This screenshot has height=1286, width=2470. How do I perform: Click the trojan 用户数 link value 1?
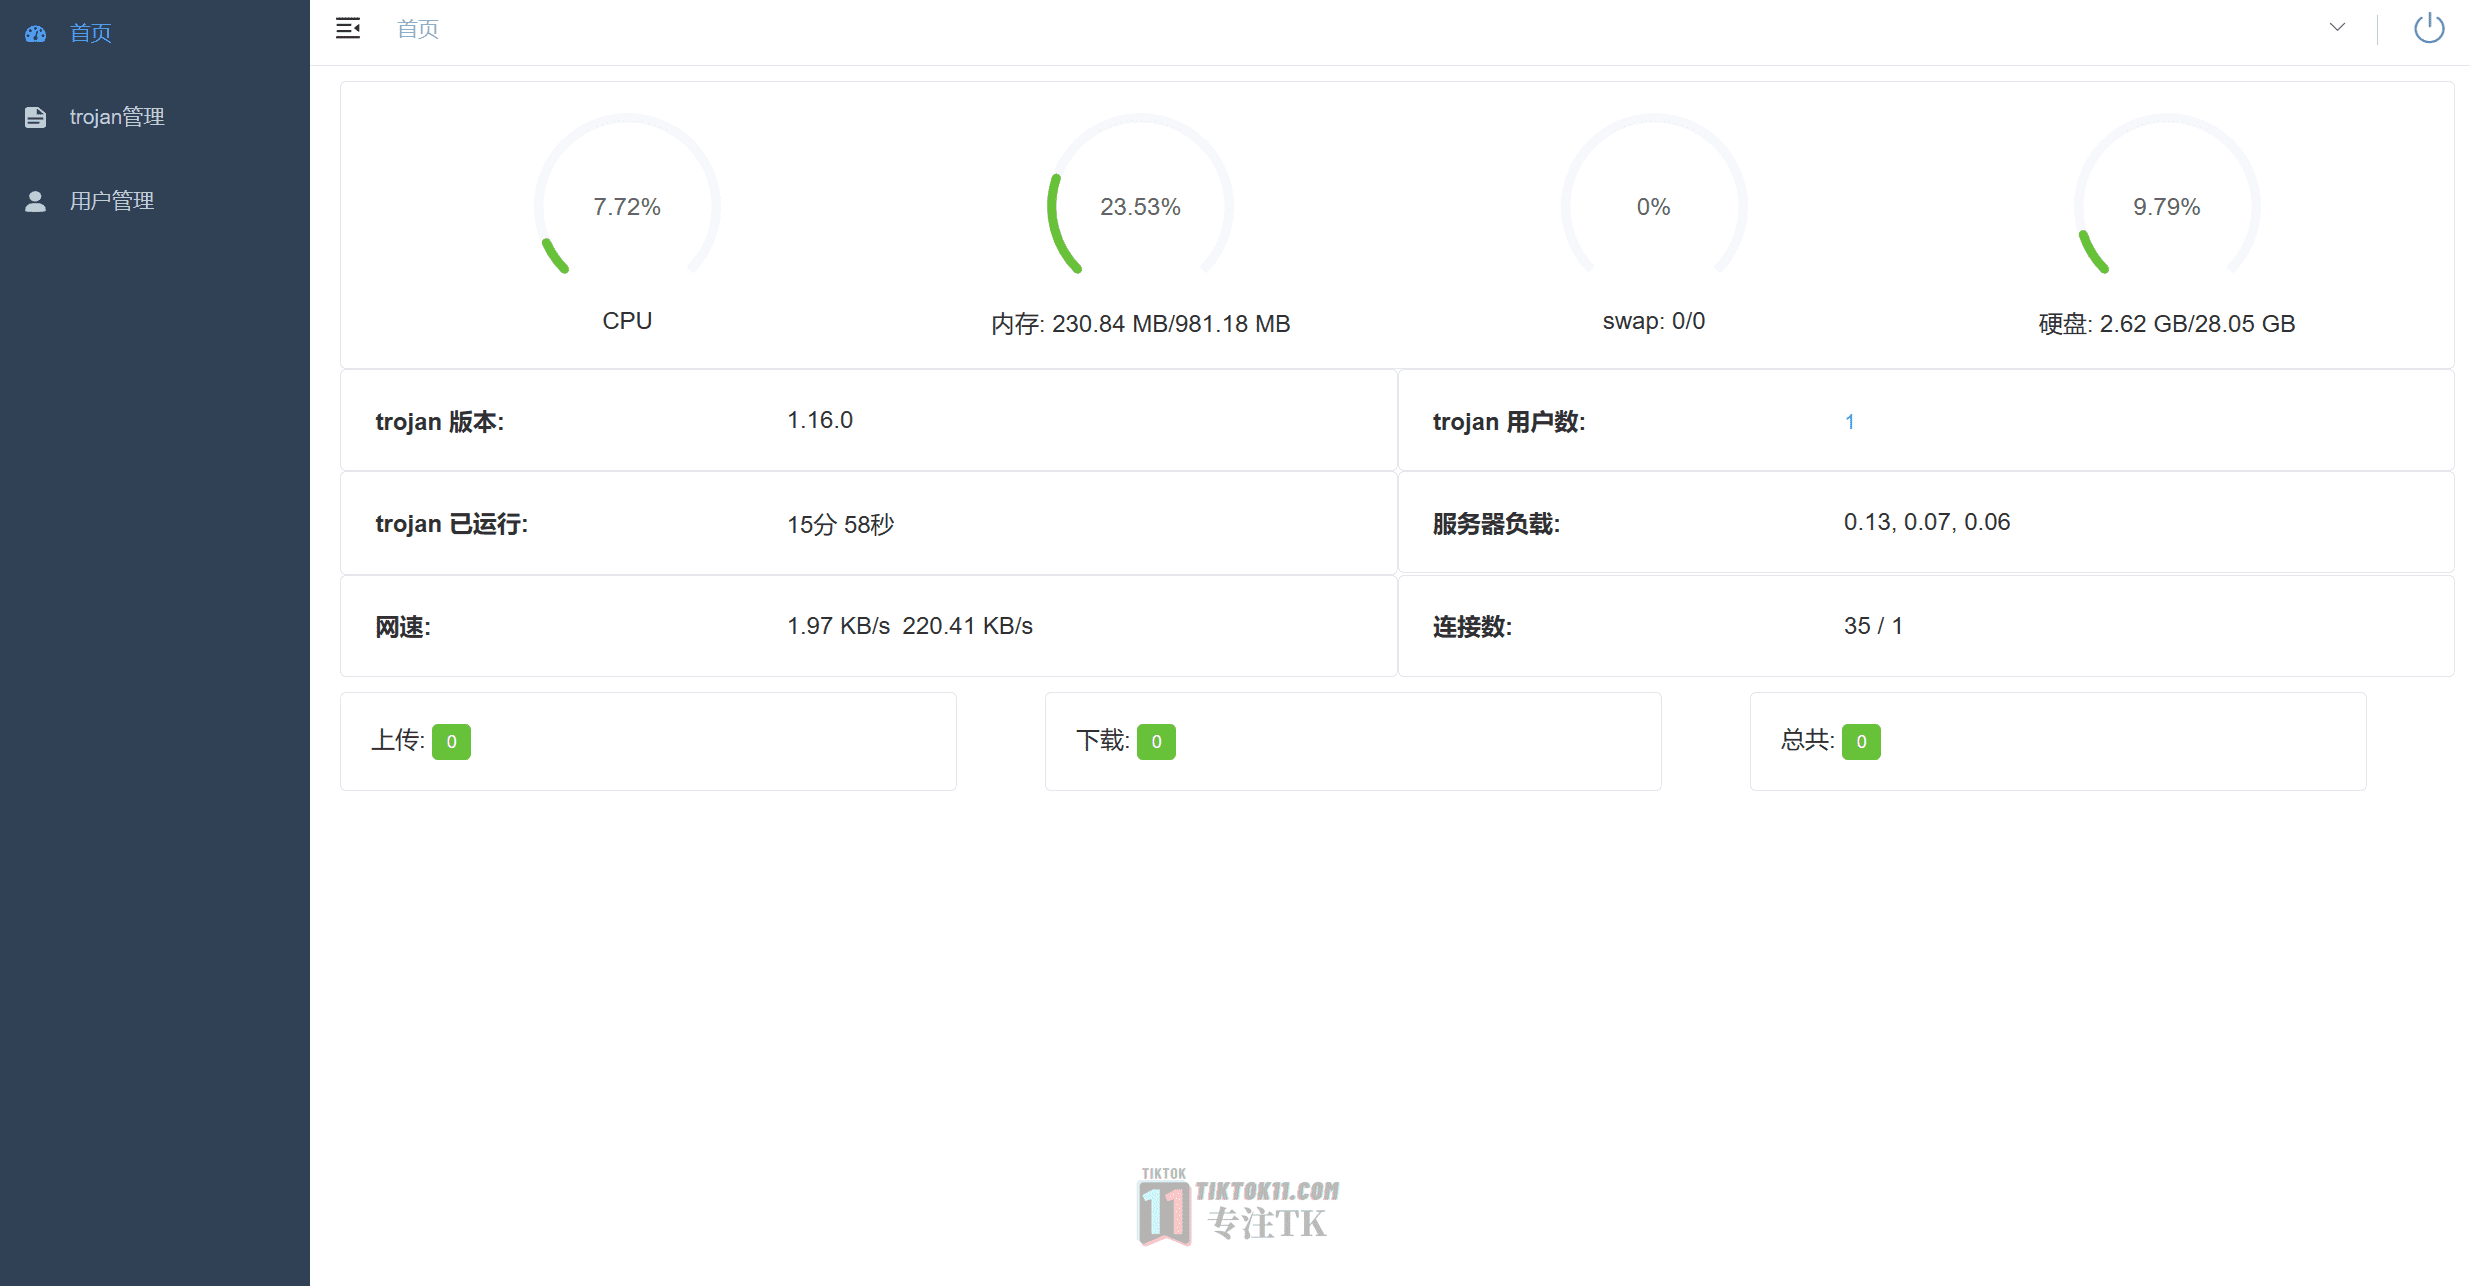1850,422
